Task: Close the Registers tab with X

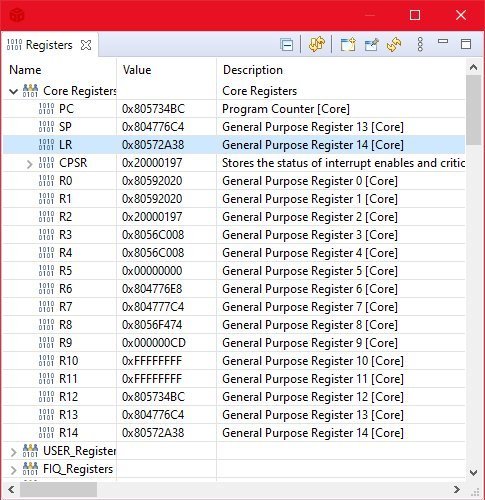Action: [86, 45]
